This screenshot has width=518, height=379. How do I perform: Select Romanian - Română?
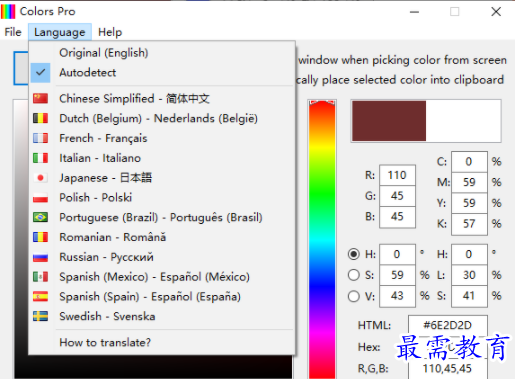[x=162, y=237]
